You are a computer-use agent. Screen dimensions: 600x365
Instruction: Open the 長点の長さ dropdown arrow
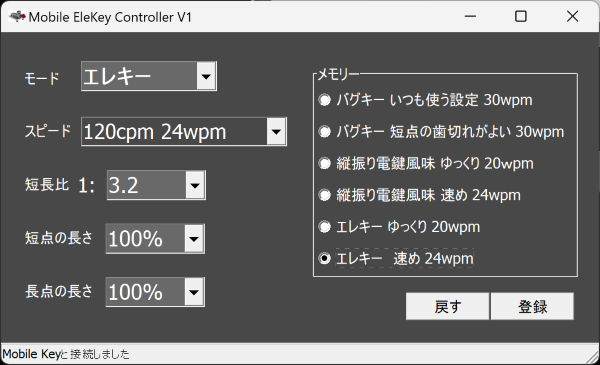tap(194, 292)
